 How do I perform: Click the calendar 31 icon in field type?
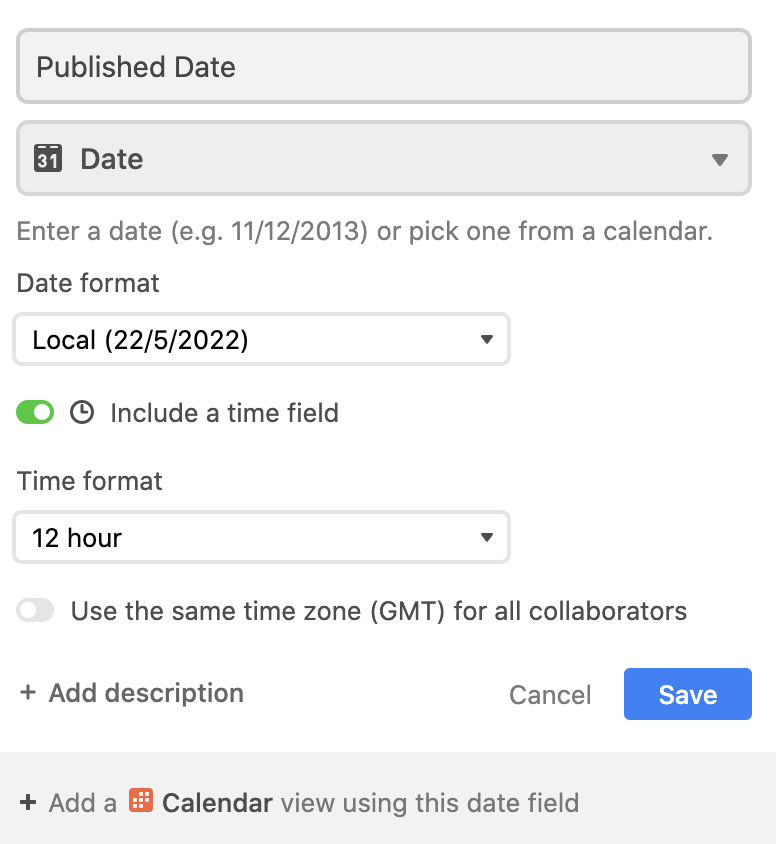click(48, 158)
